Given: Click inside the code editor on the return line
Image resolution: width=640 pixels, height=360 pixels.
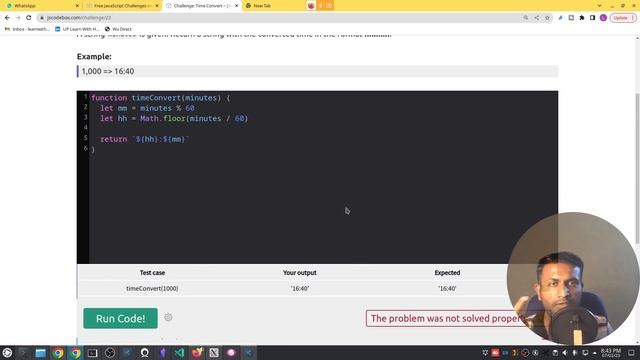Looking at the screenshot, I should click(x=144, y=139).
